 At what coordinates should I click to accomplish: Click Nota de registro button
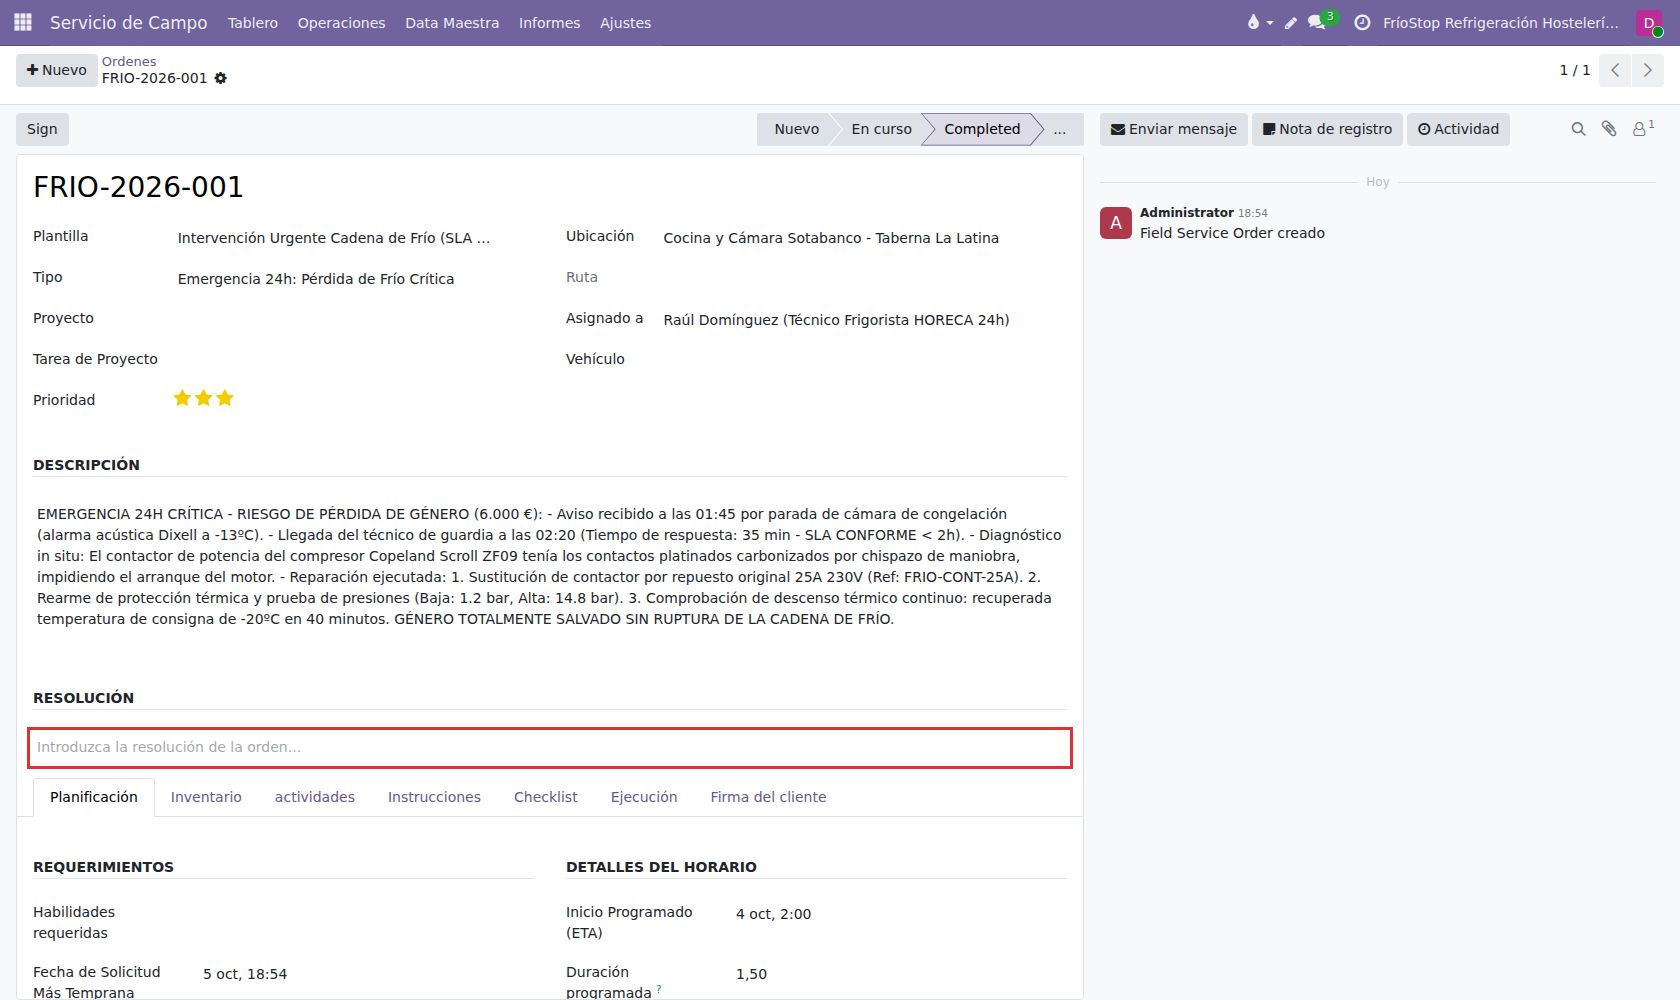point(1327,129)
